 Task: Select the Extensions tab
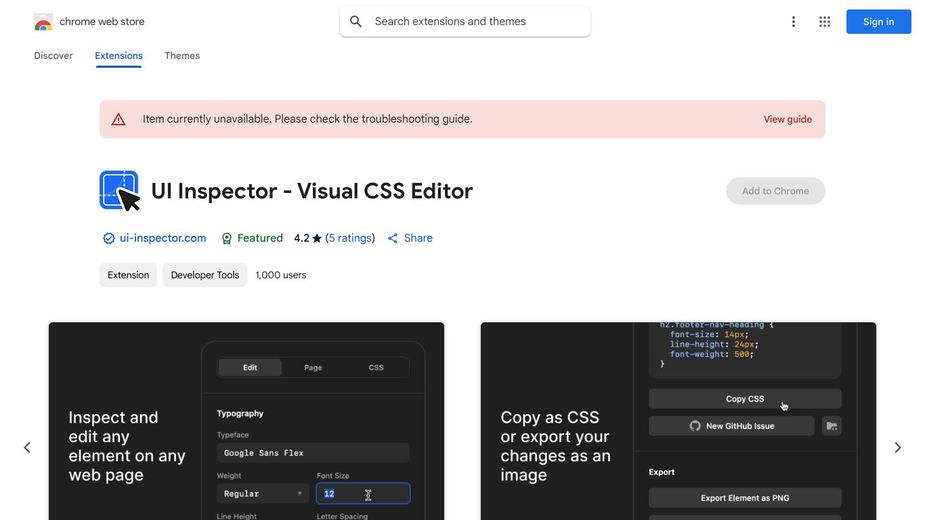pos(118,56)
